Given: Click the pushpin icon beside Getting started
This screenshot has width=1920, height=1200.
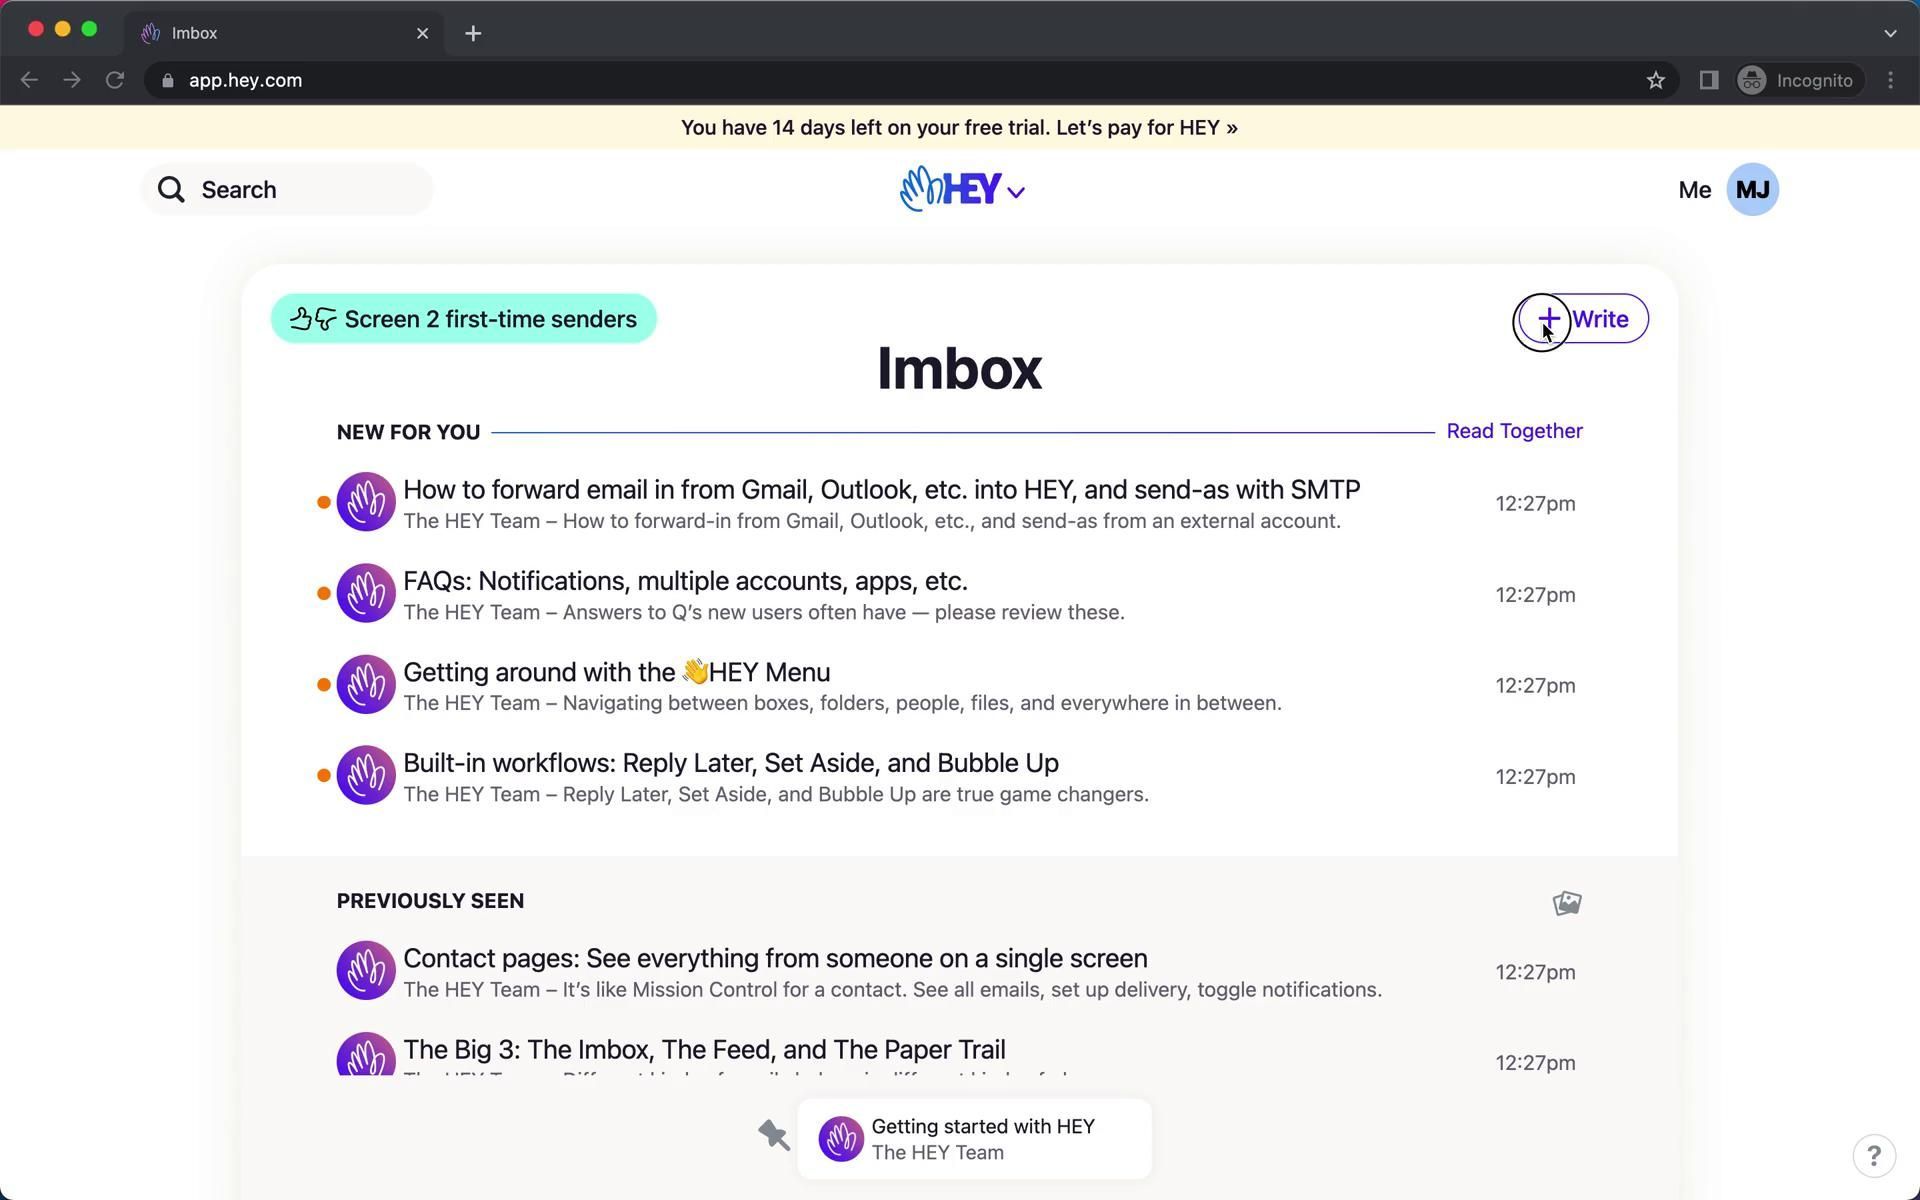Looking at the screenshot, I should point(774,1135).
